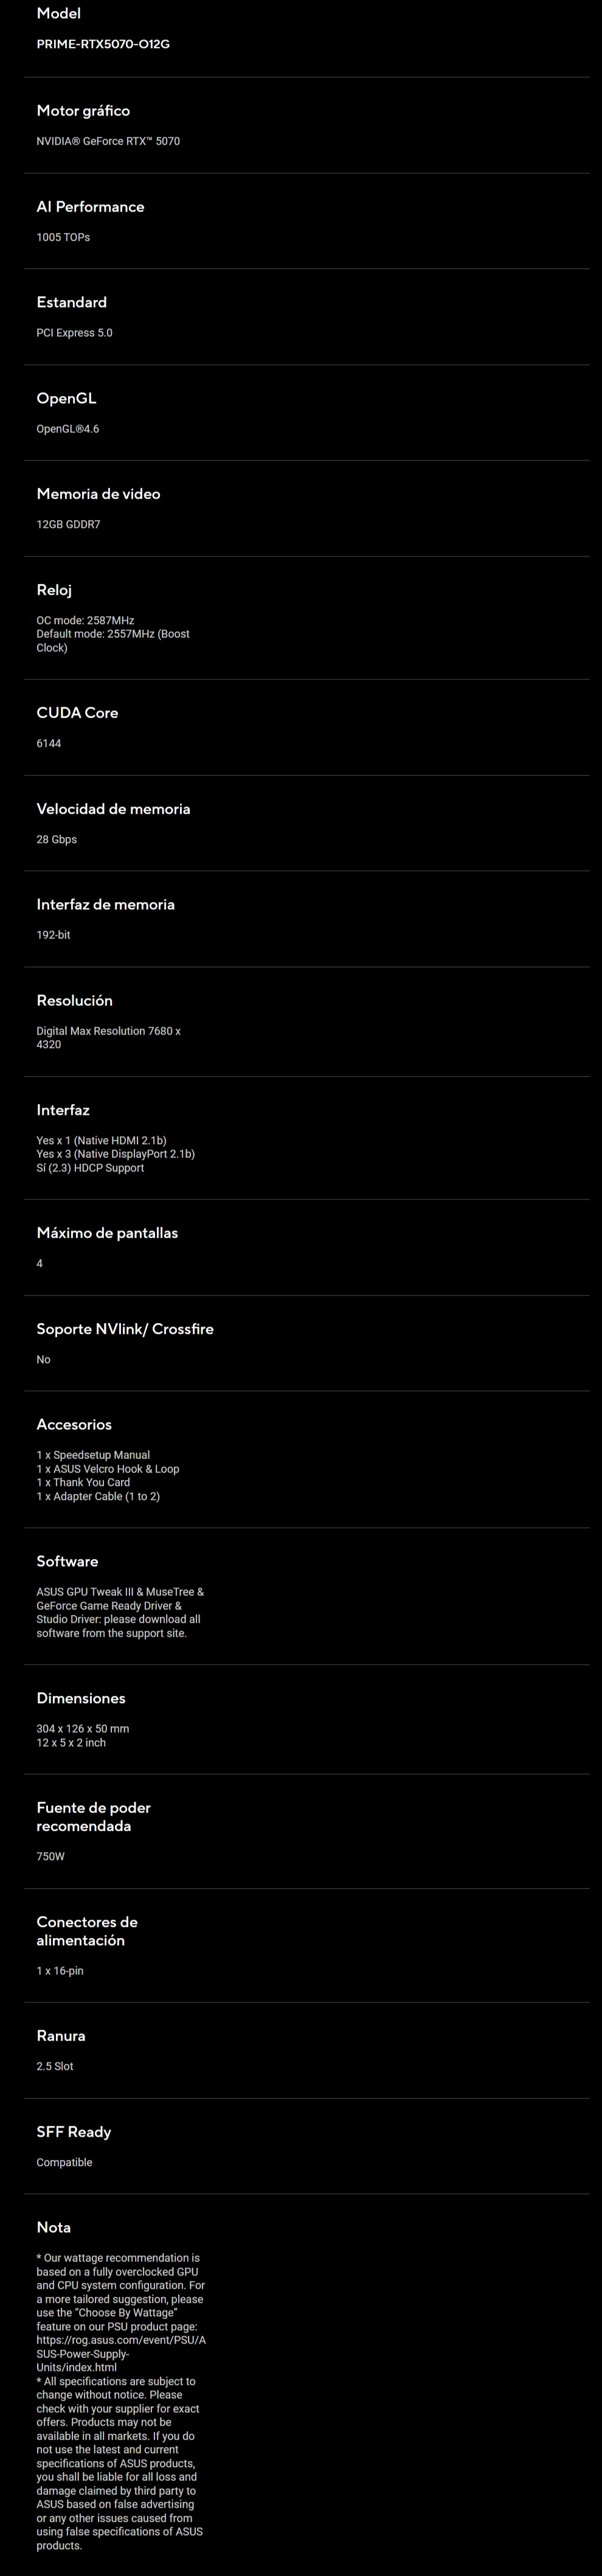Click the SFF Ready heading

pos(74,2132)
